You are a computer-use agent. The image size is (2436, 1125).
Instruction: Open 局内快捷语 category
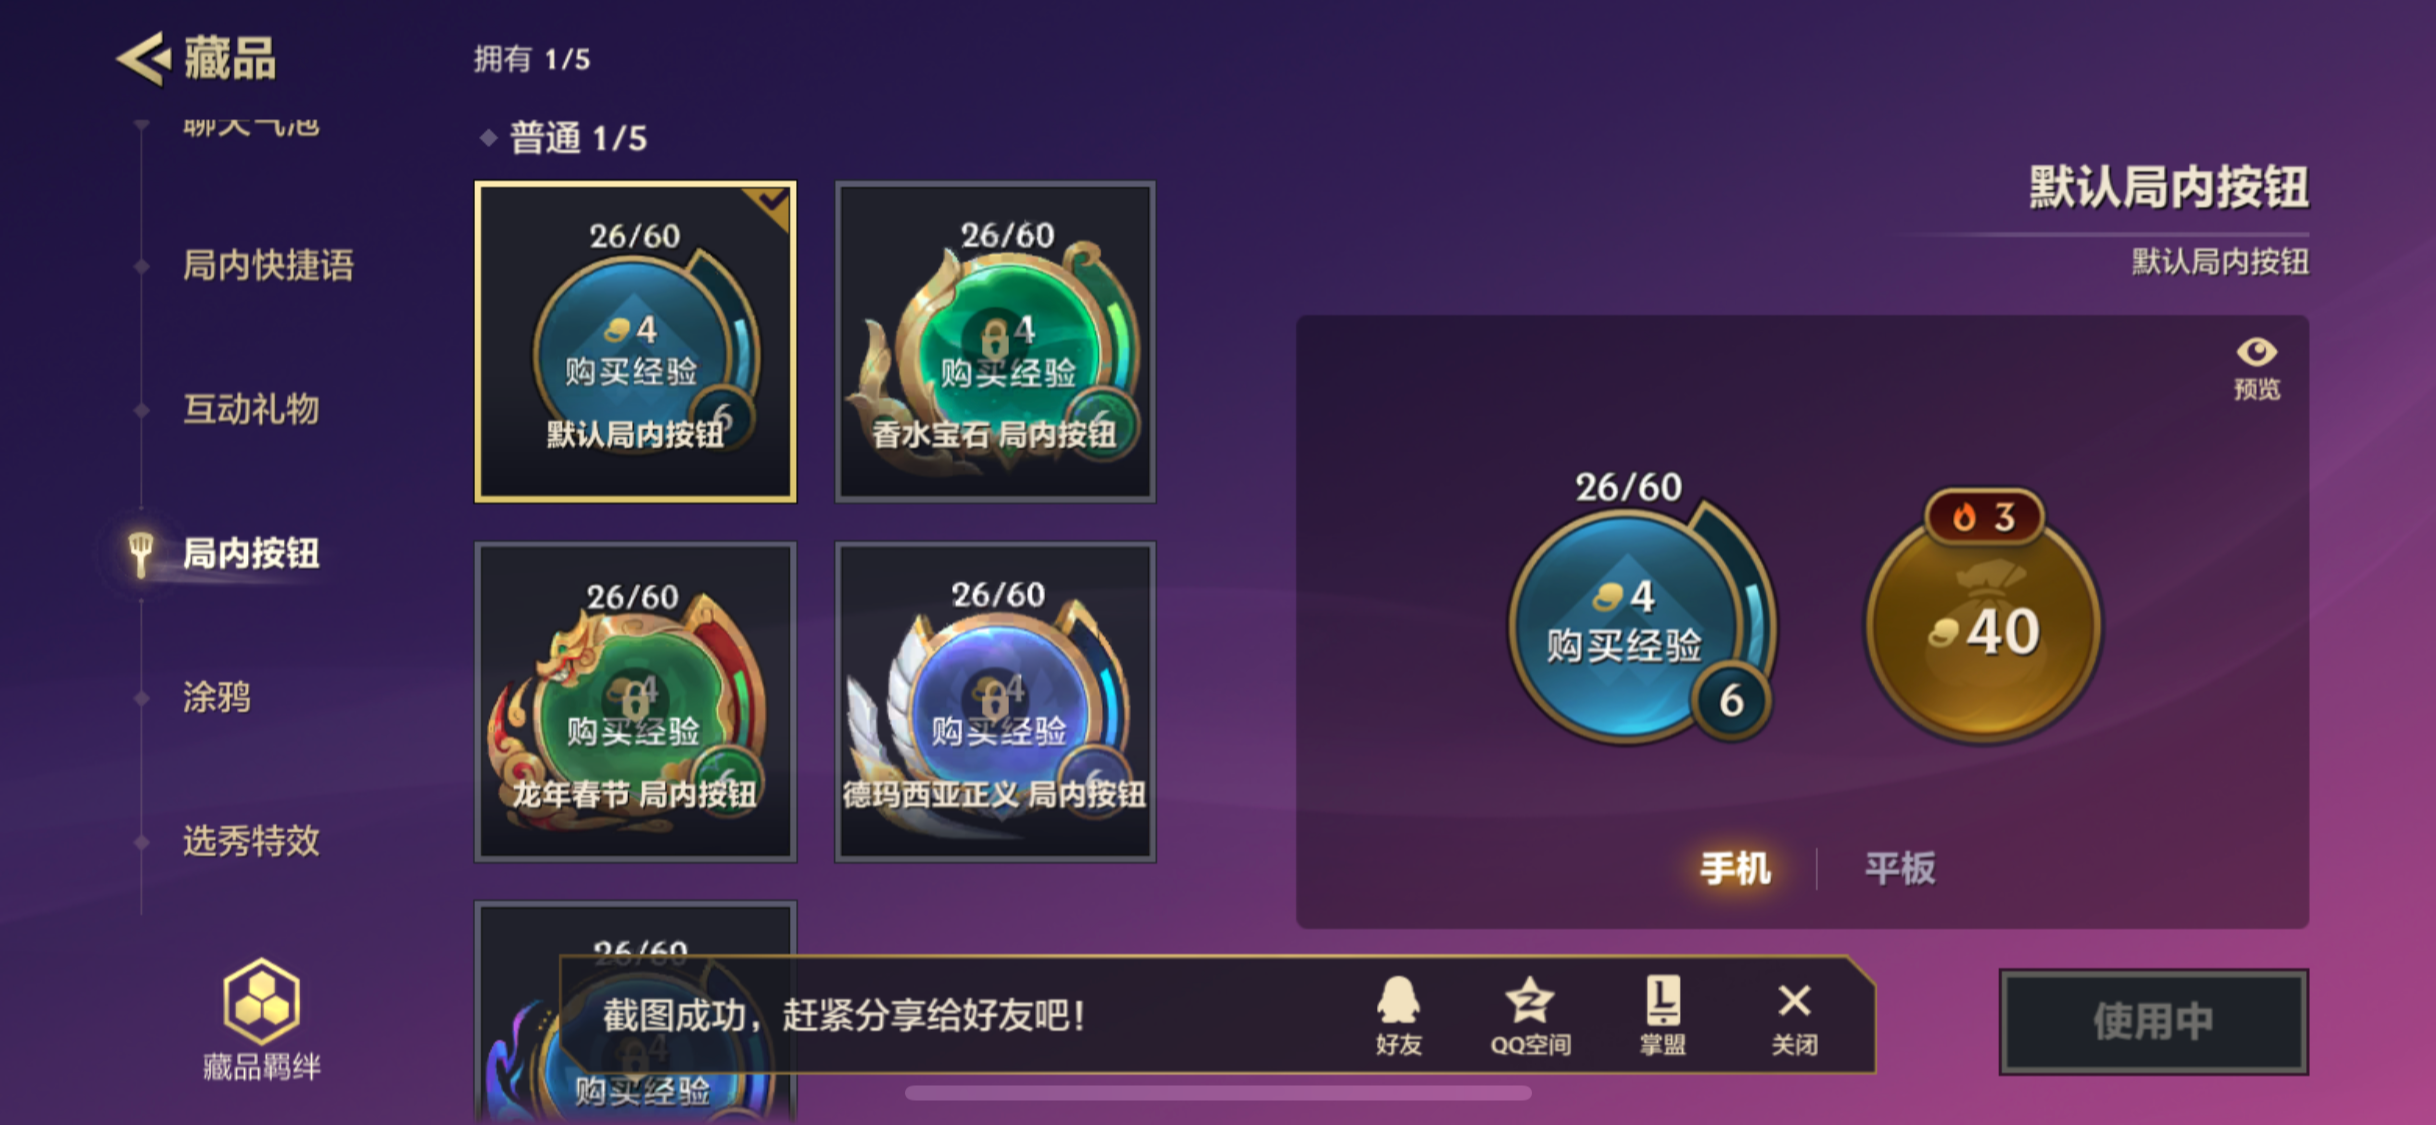[268, 265]
